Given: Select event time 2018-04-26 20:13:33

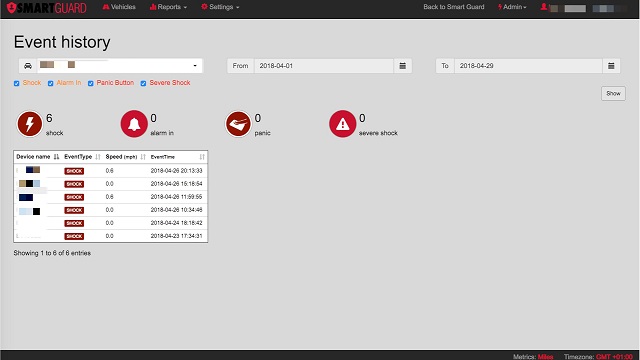Looking at the screenshot, I should coord(176,171).
